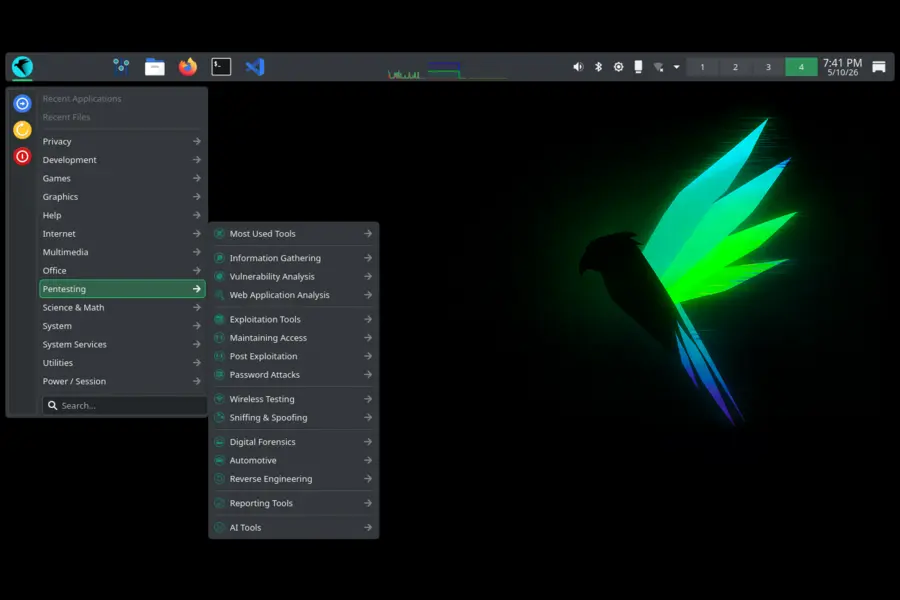Open the network status tray icon

(658, 67)
